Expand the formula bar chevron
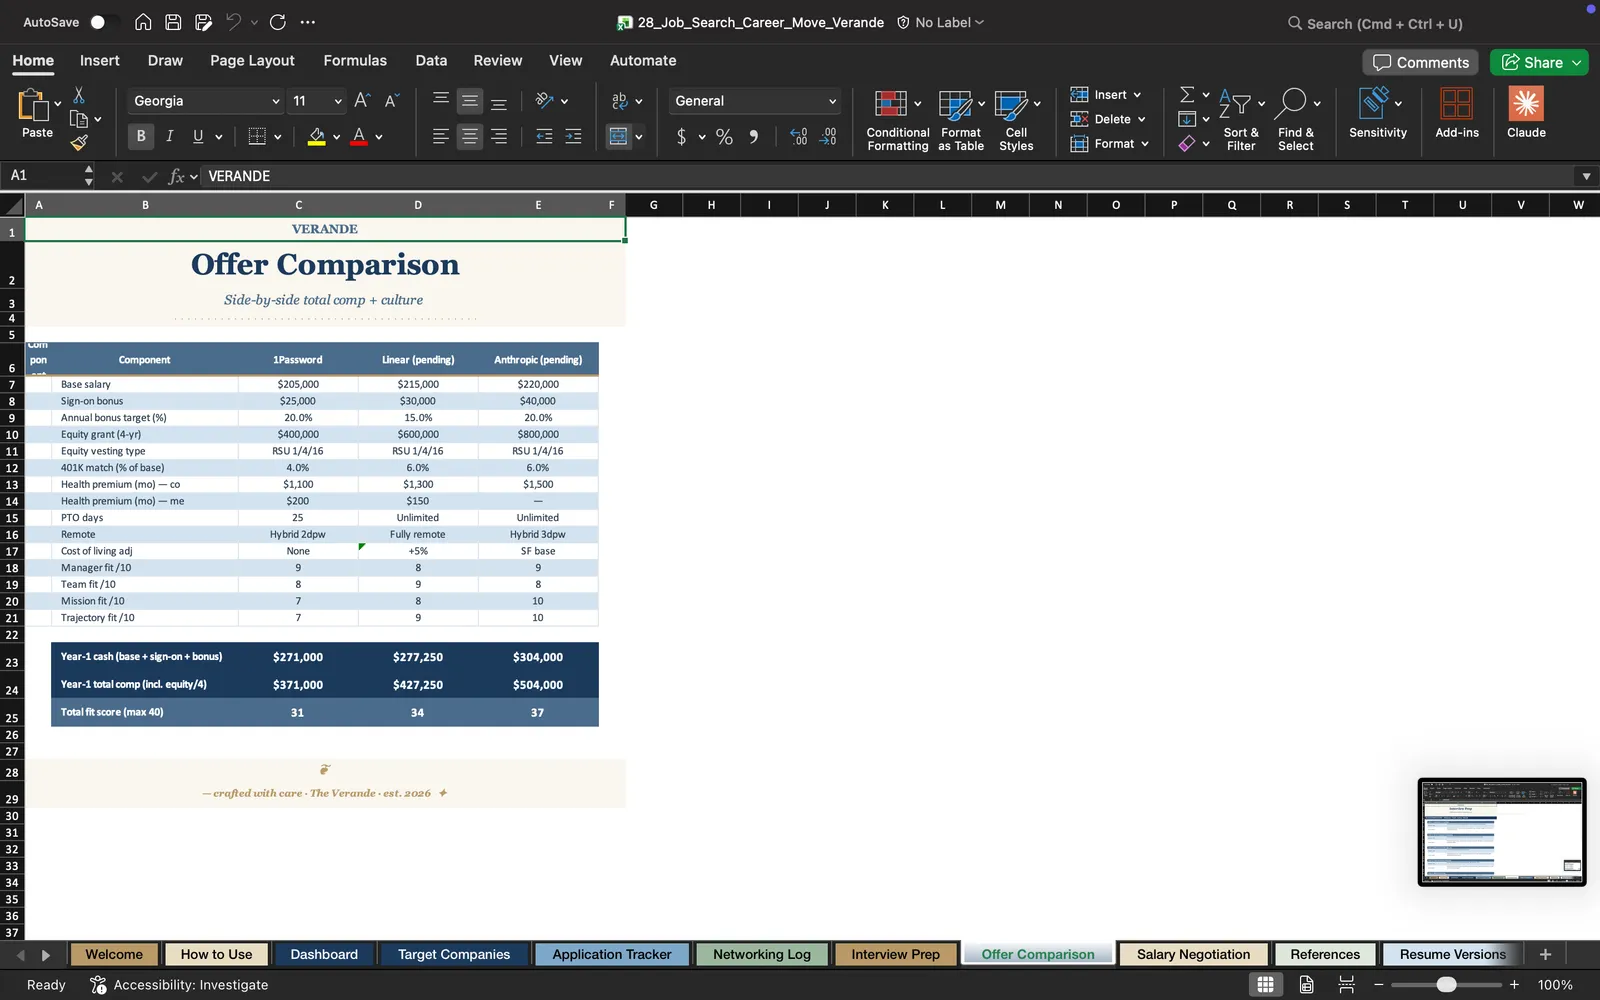This screenshot has height=1000, width=1600. pos(1586,176)
